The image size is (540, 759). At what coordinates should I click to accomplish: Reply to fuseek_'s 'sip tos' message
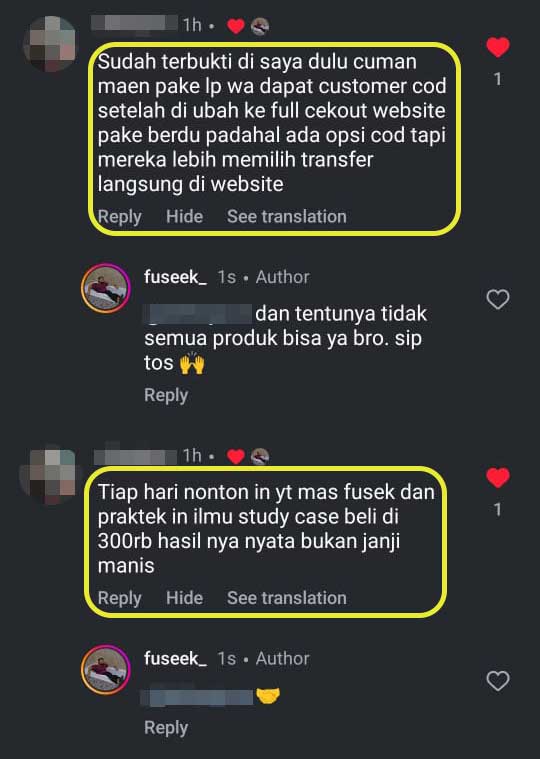point(166,395)
